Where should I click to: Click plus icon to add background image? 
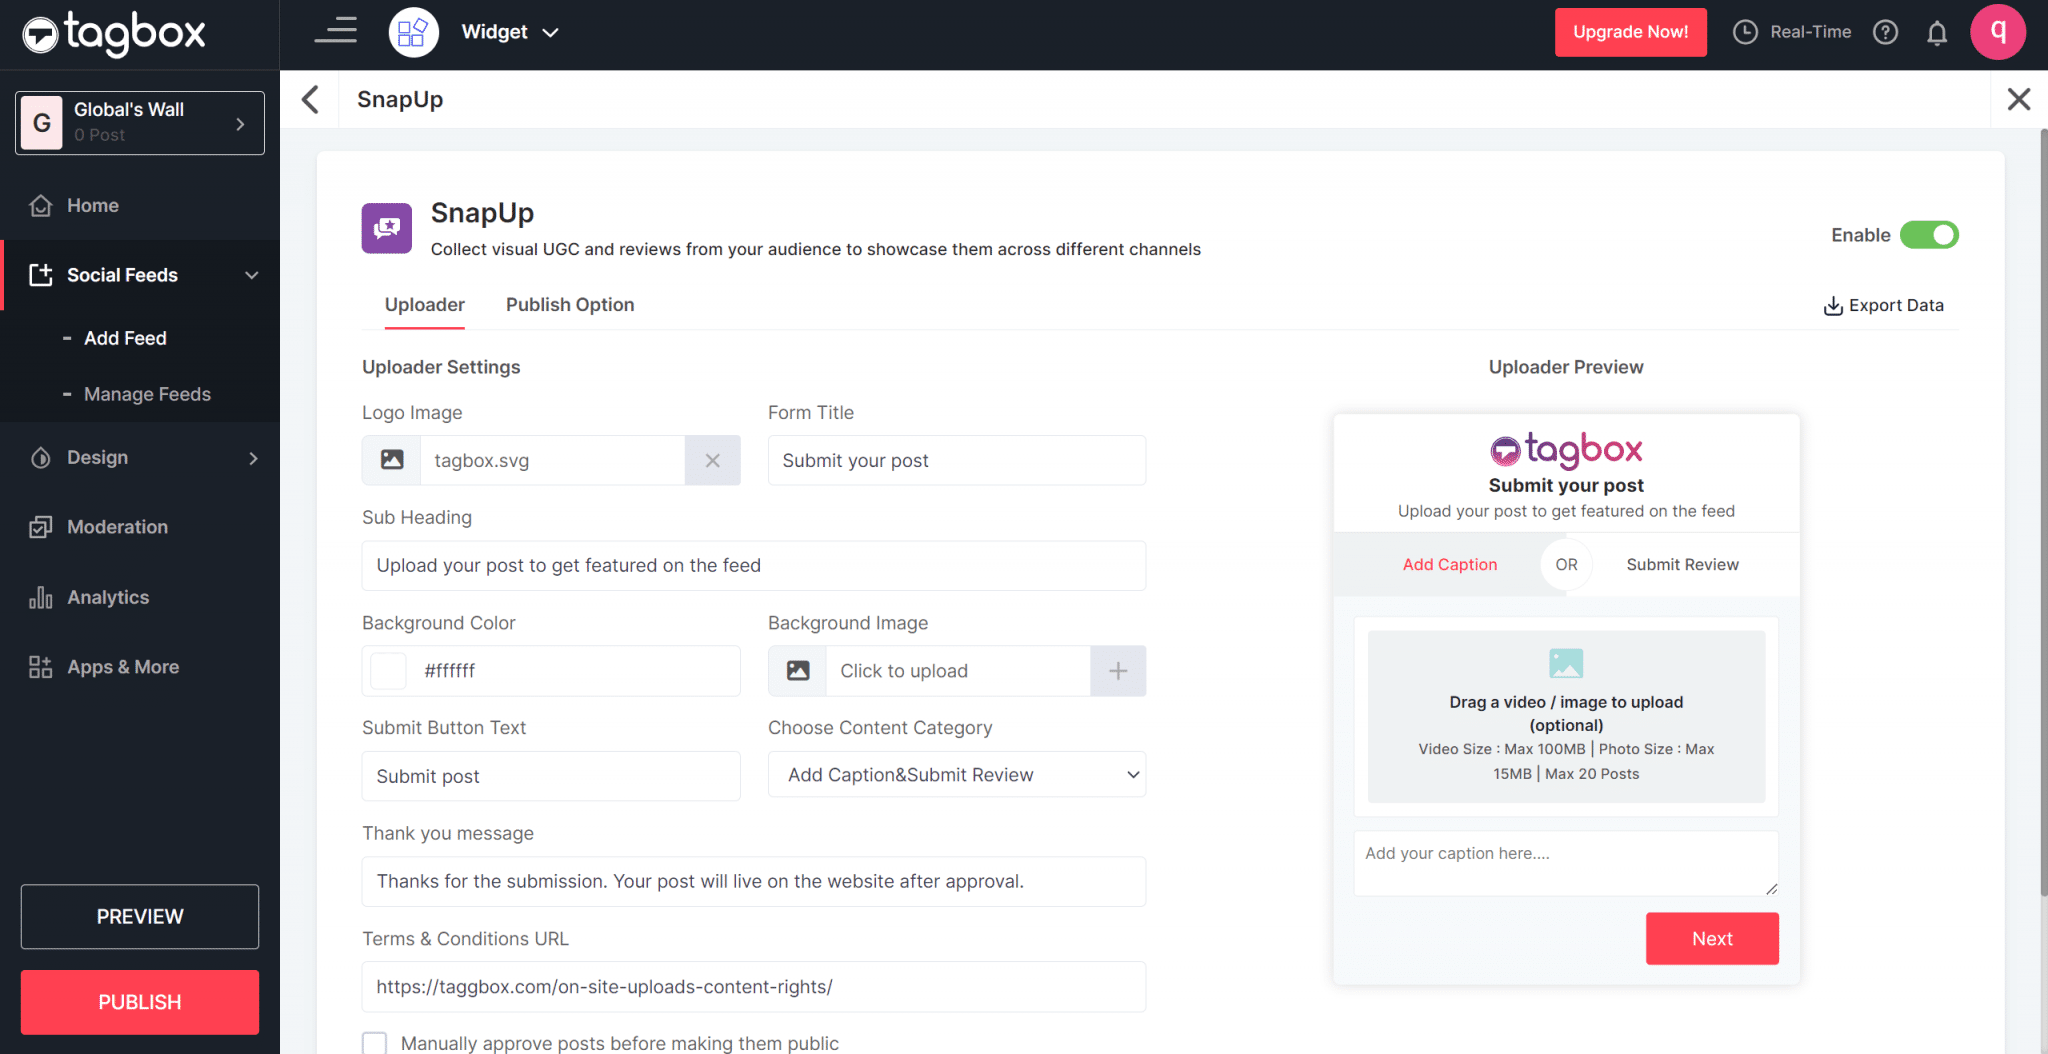(1117, 671)
